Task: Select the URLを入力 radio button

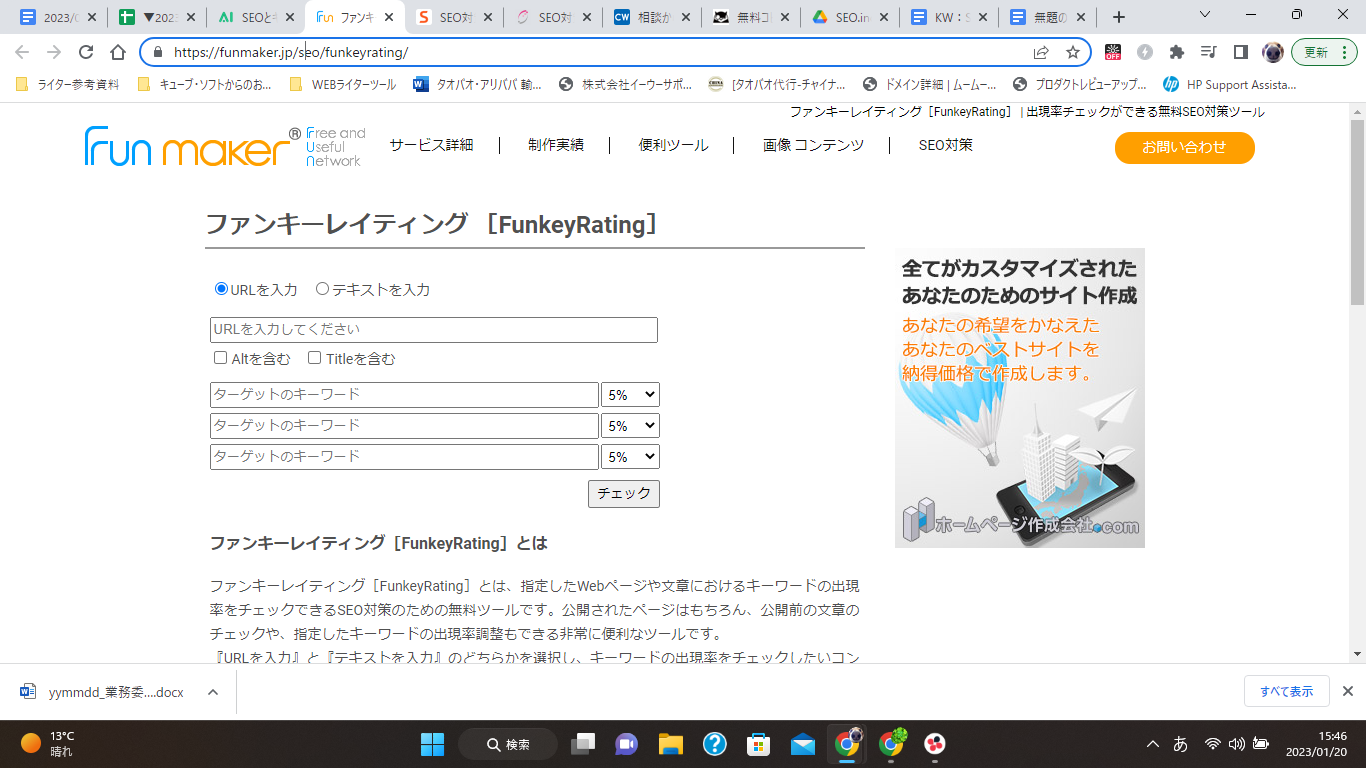Action: pos(221,289)
